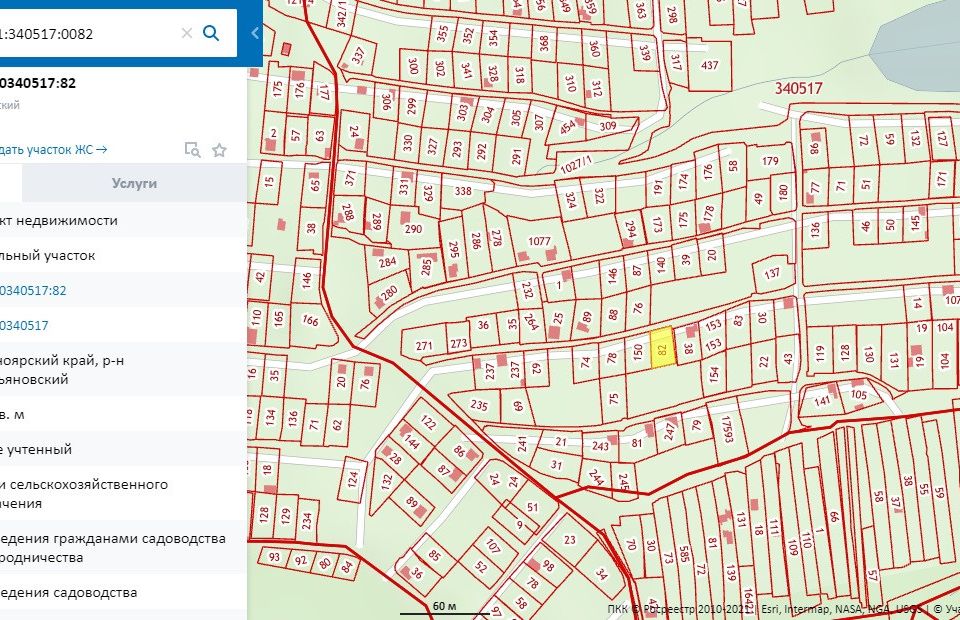Image resolution: width=960 pixels, height=620 pixels.
Task: Switch to the Услуги tab
Action: (x=134, y=183)
